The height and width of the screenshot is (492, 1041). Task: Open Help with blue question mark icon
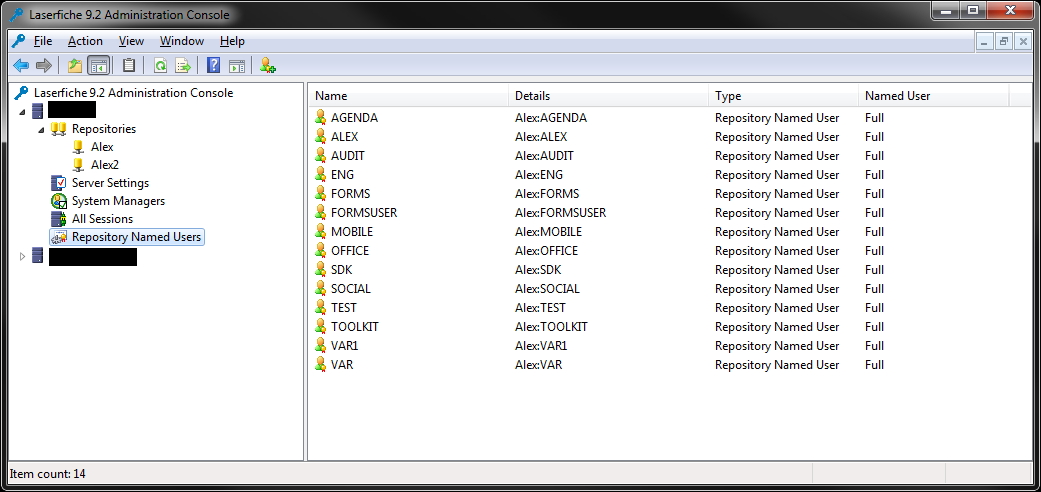pos(214,65)
